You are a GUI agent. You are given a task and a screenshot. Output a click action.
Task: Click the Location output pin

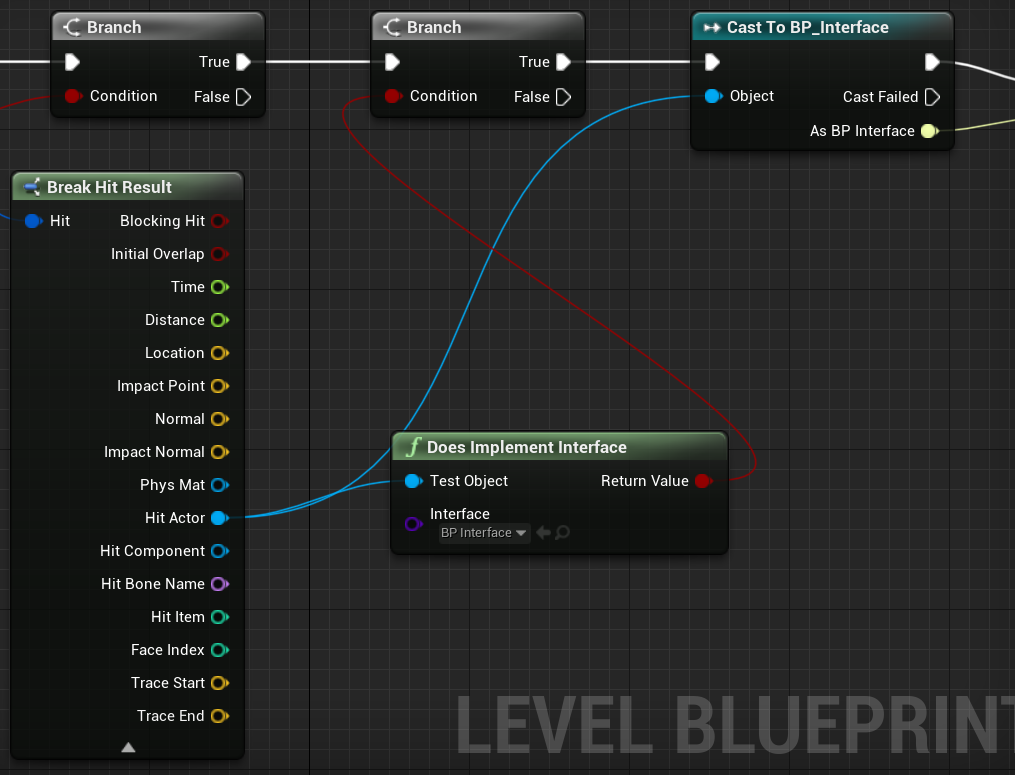click(x=220, y=353)
